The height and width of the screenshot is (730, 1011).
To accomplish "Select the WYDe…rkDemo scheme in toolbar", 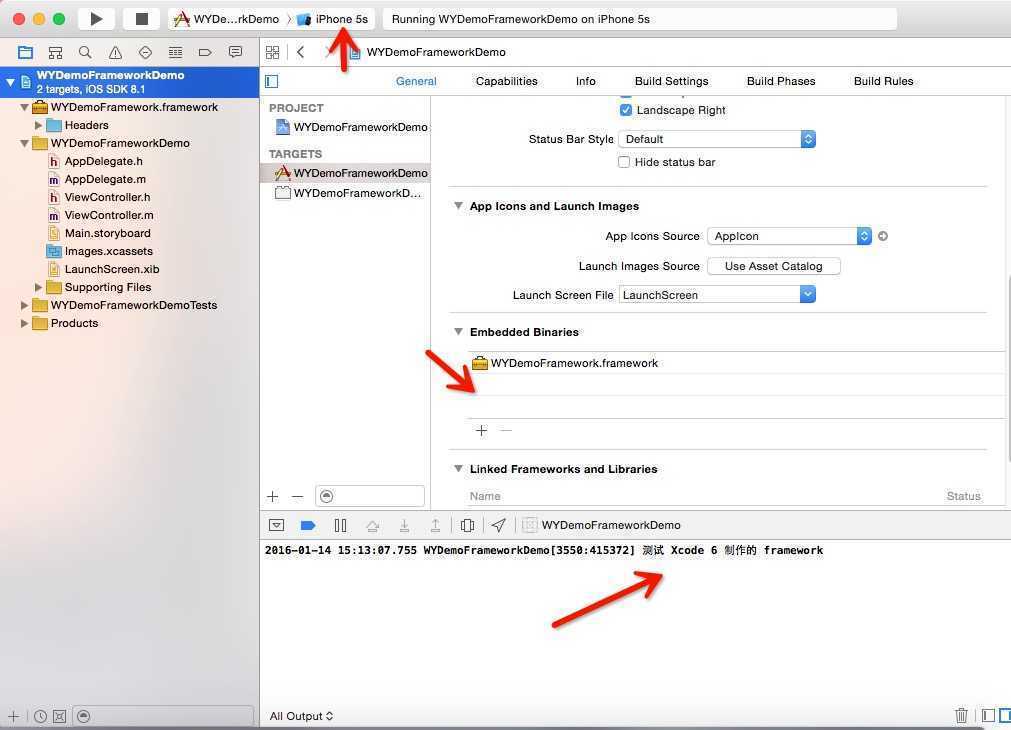I will [227, 19].
